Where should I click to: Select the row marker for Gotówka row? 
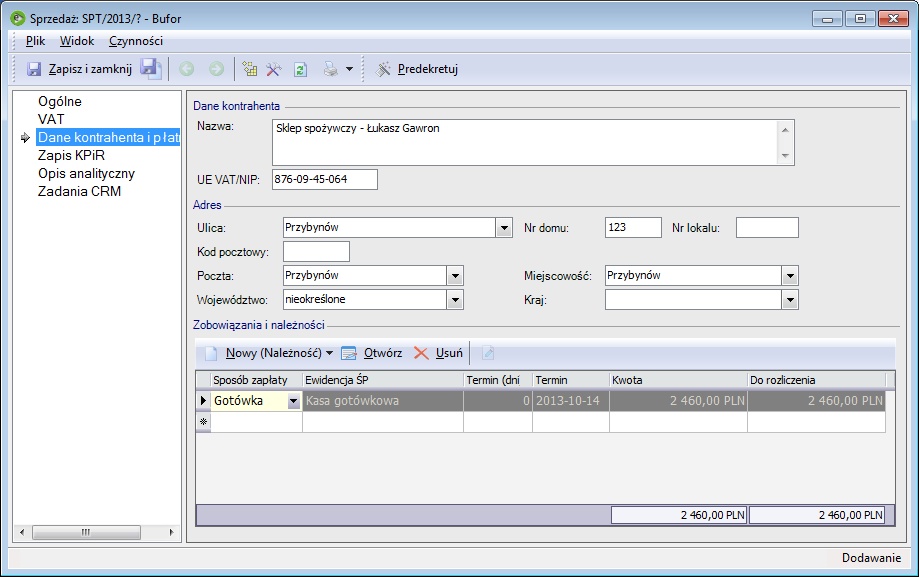tap(203, 401)
